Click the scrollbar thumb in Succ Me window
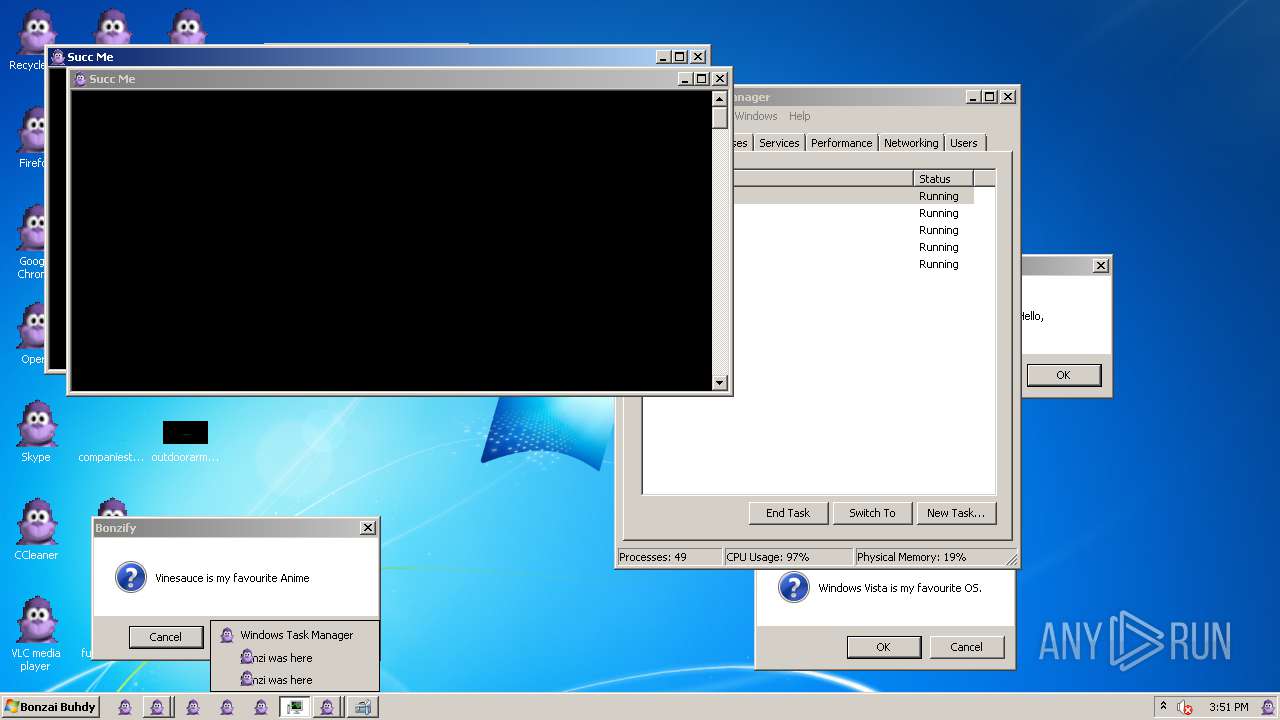 tap(719, 117)
